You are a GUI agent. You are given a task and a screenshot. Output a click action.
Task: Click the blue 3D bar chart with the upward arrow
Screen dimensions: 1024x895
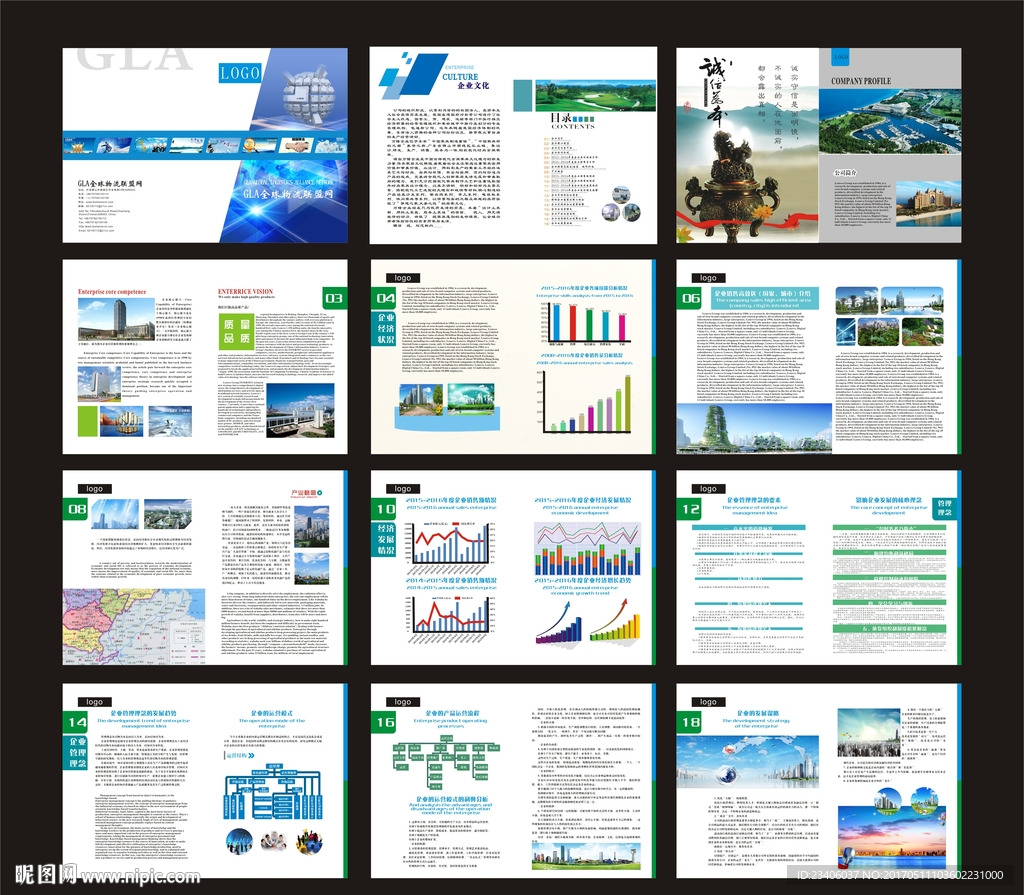(x=559, y=624)
